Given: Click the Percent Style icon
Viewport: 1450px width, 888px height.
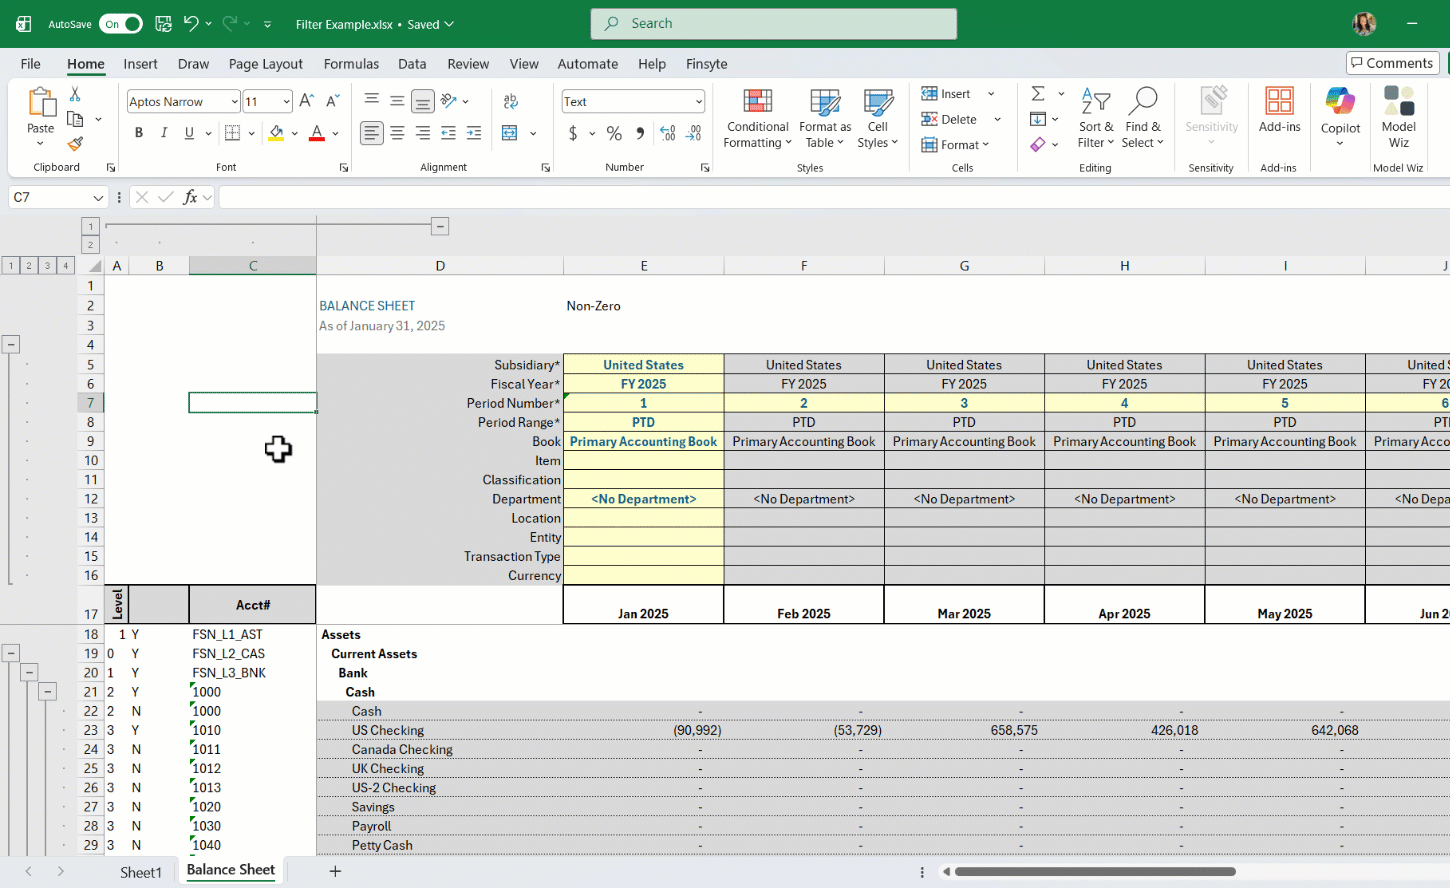Looking at the screenshot, I should [614, 133].
